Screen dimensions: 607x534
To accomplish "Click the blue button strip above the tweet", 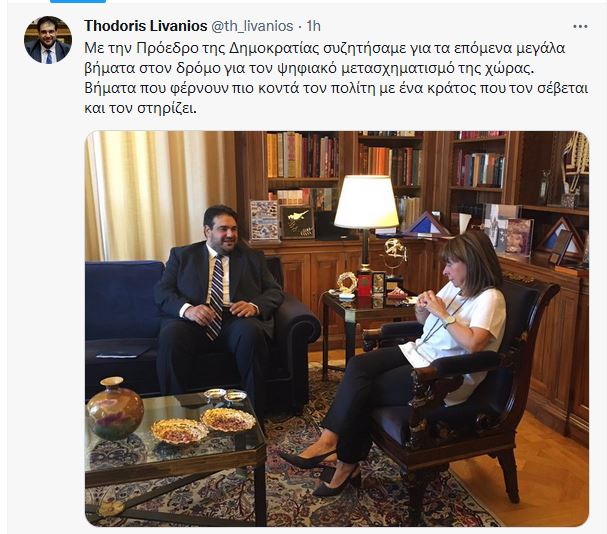I will 78,1.
